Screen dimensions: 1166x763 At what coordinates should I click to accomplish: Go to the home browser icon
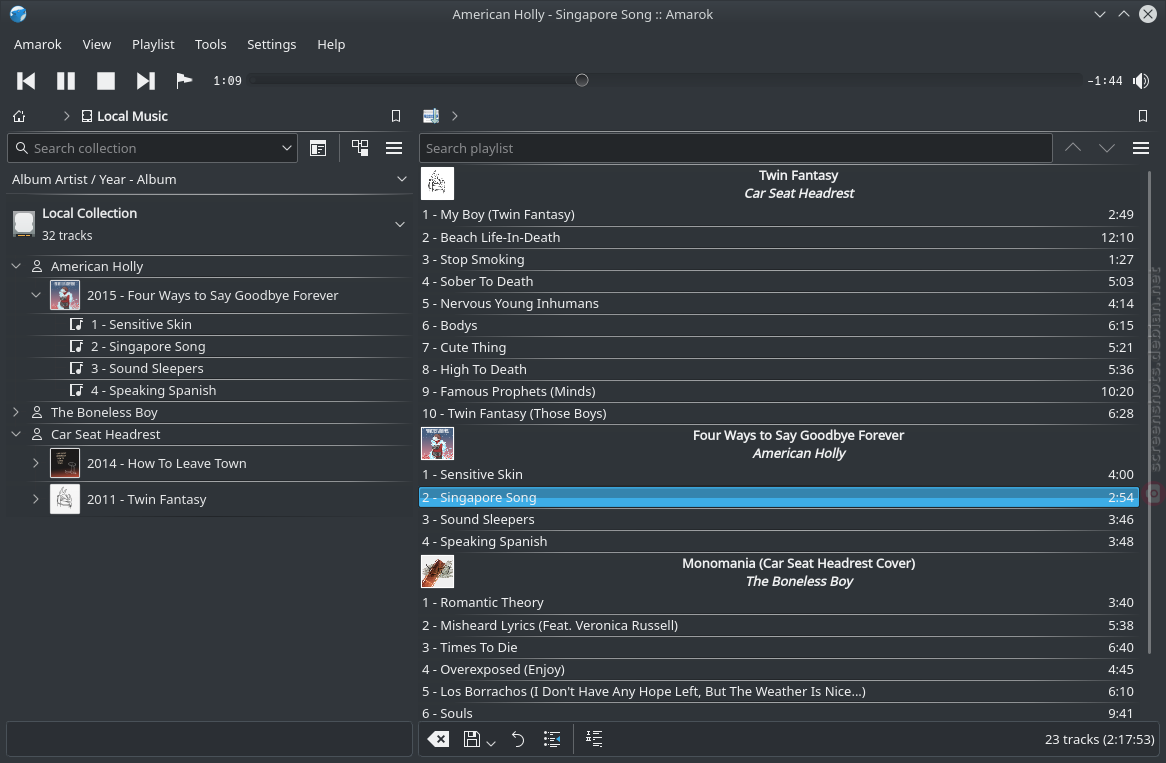pos(19,116)
